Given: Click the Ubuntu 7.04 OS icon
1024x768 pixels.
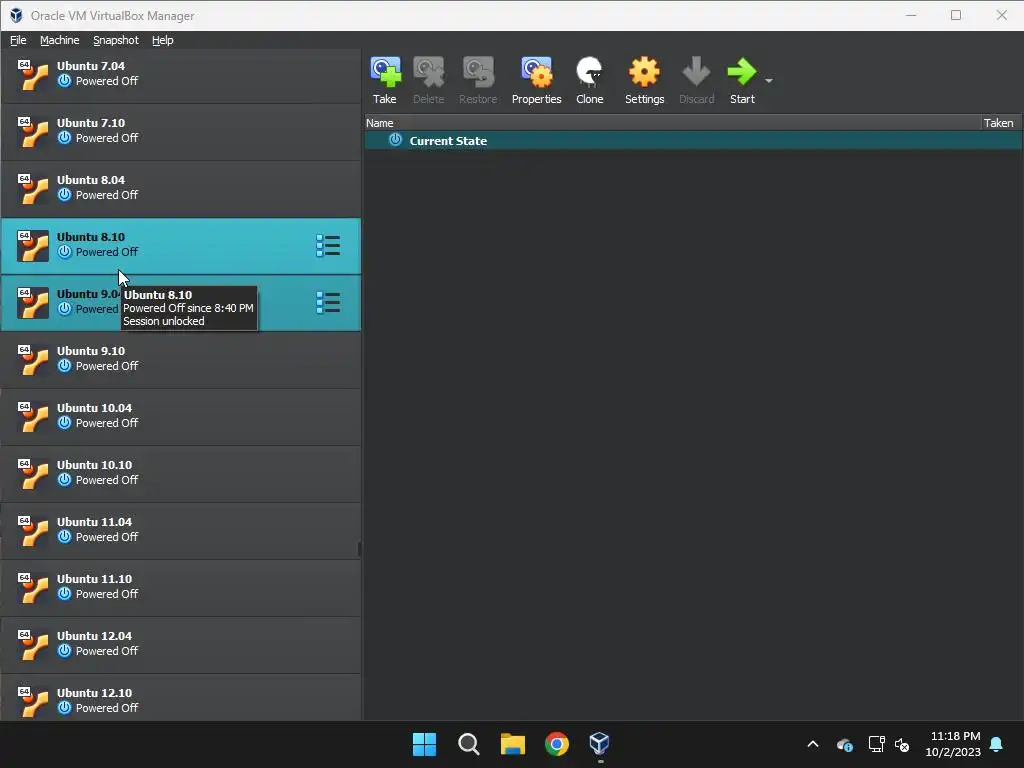Looking at the screenshot, I should [x=33, y=75].
